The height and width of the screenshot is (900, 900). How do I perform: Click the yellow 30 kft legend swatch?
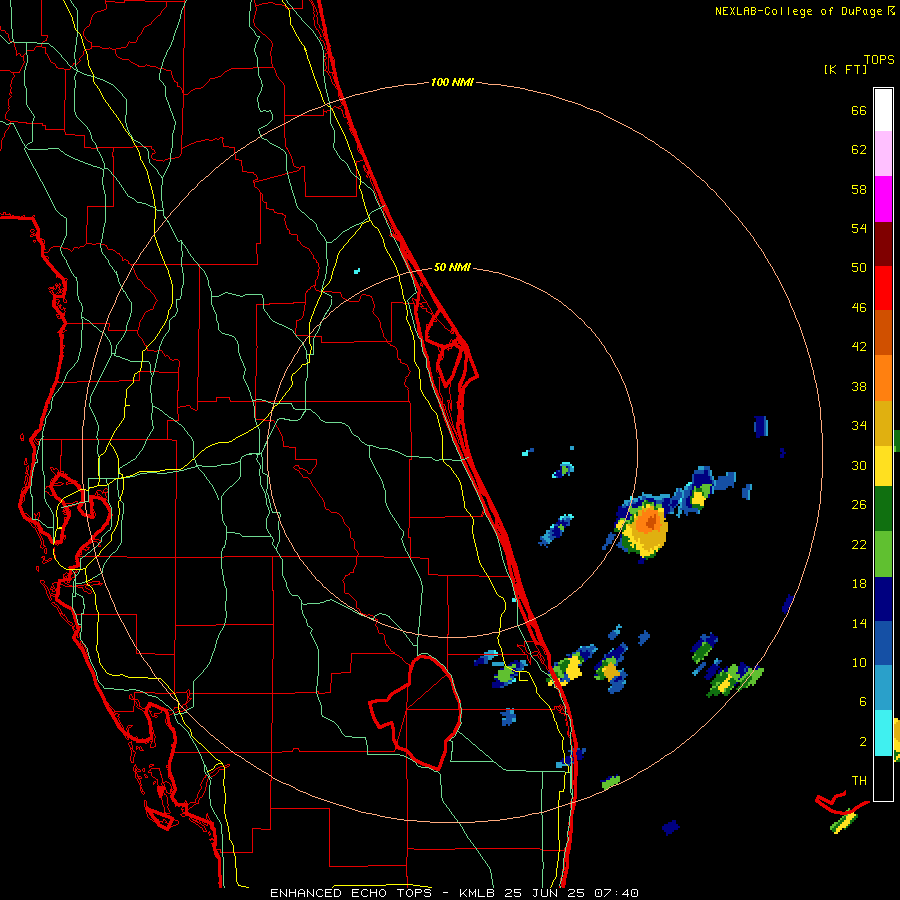[x=883, y=466]
